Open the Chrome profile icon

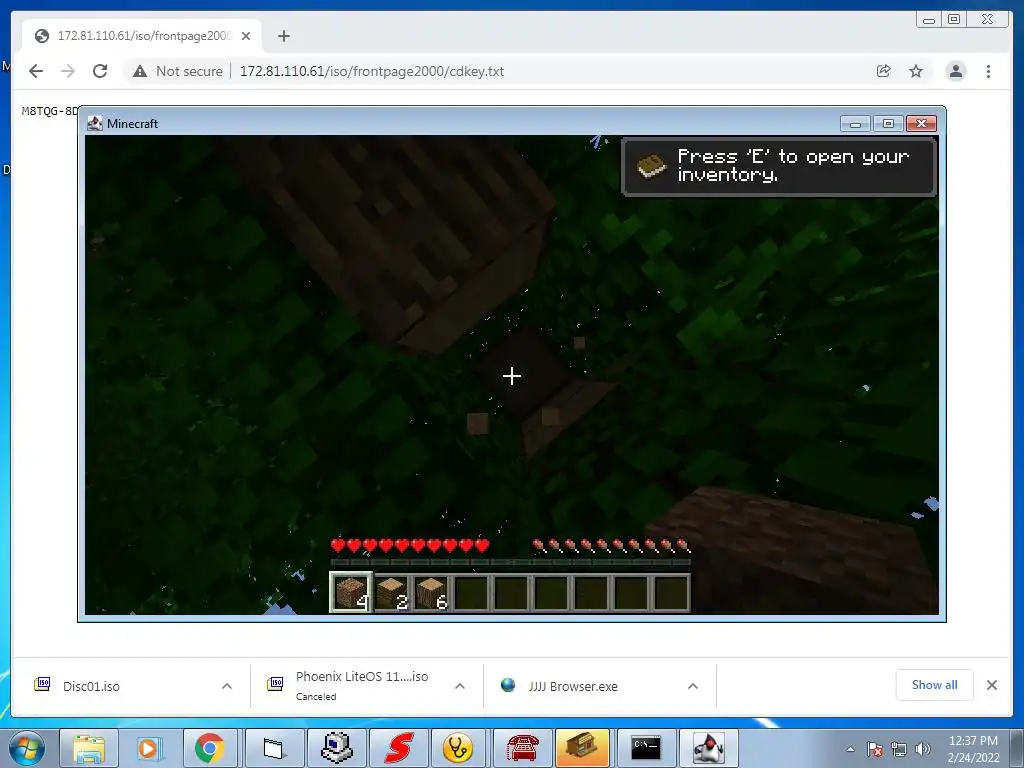[955, 71]
